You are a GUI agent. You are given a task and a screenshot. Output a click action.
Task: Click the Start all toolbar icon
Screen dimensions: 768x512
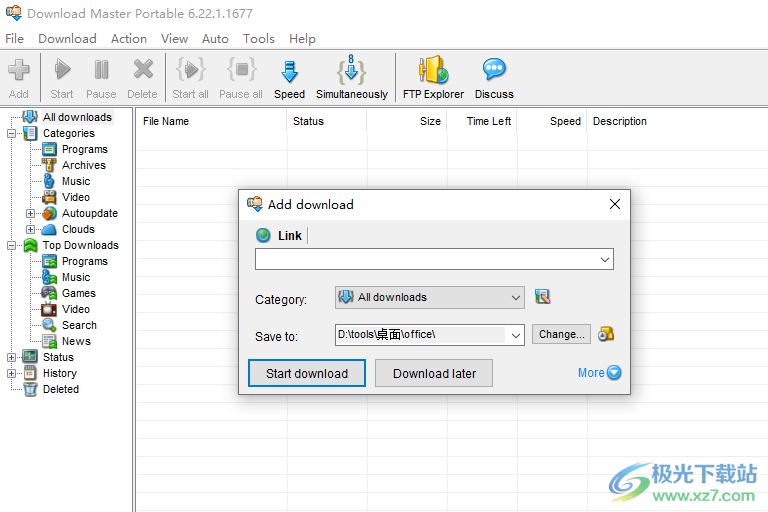pos(191,78)
